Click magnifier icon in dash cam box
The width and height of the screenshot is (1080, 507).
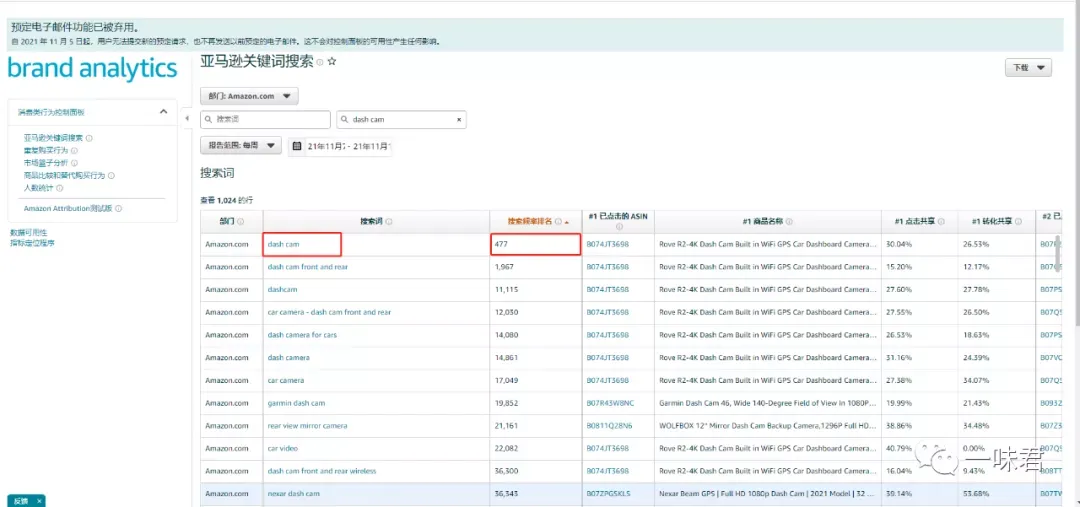(x=344, y=120)
